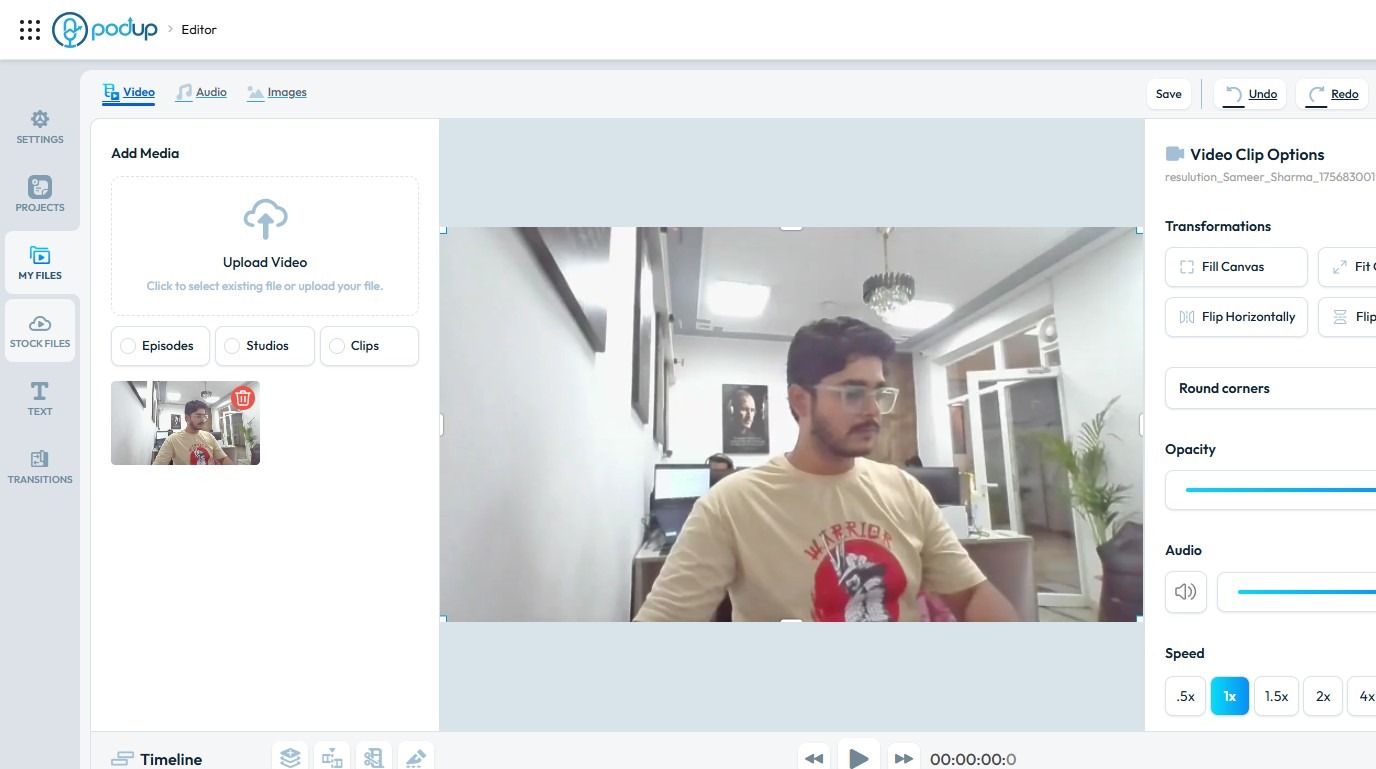Open Projects in the left sidebar
This screenshot has width=1376, height=769.
point(40,195)
